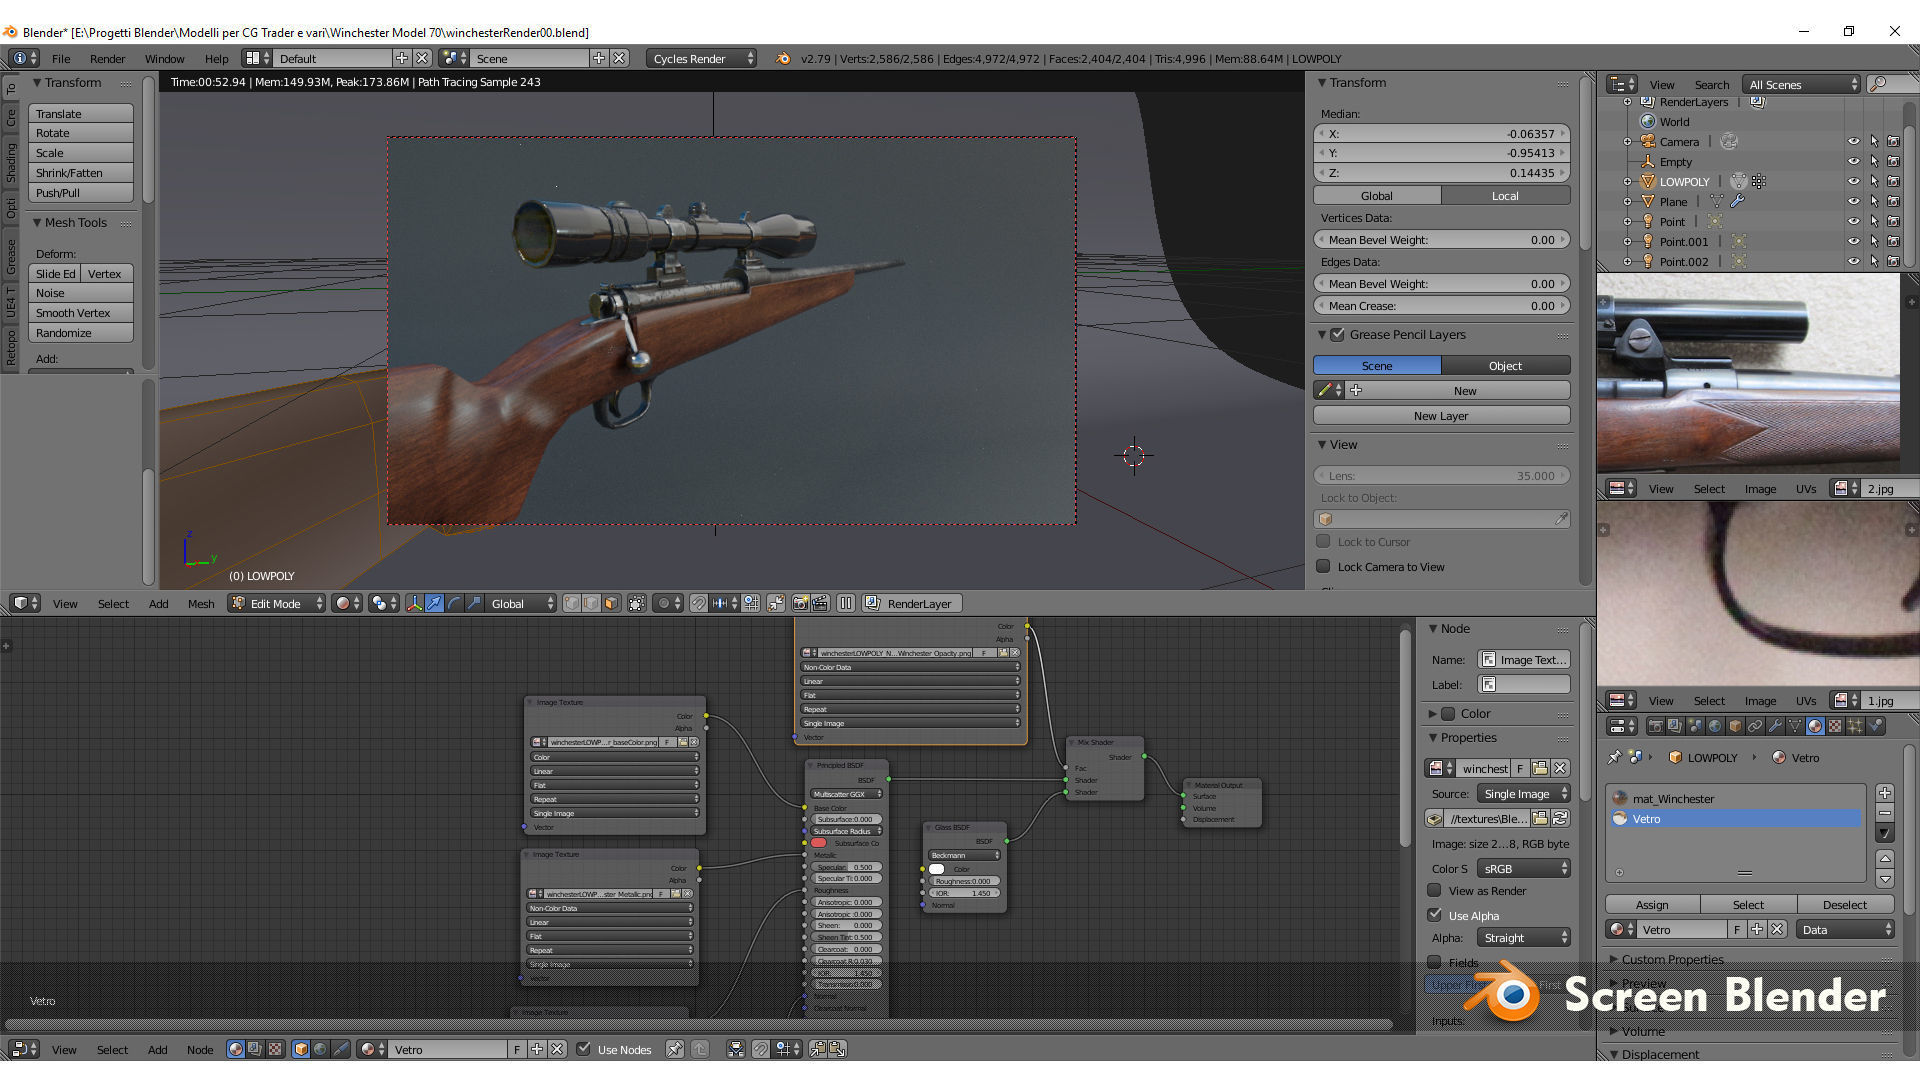The height and width of the screenshot is (1080, 1920).
Task: Select the compositing node tree type icon
Action: coord(255,1049)
